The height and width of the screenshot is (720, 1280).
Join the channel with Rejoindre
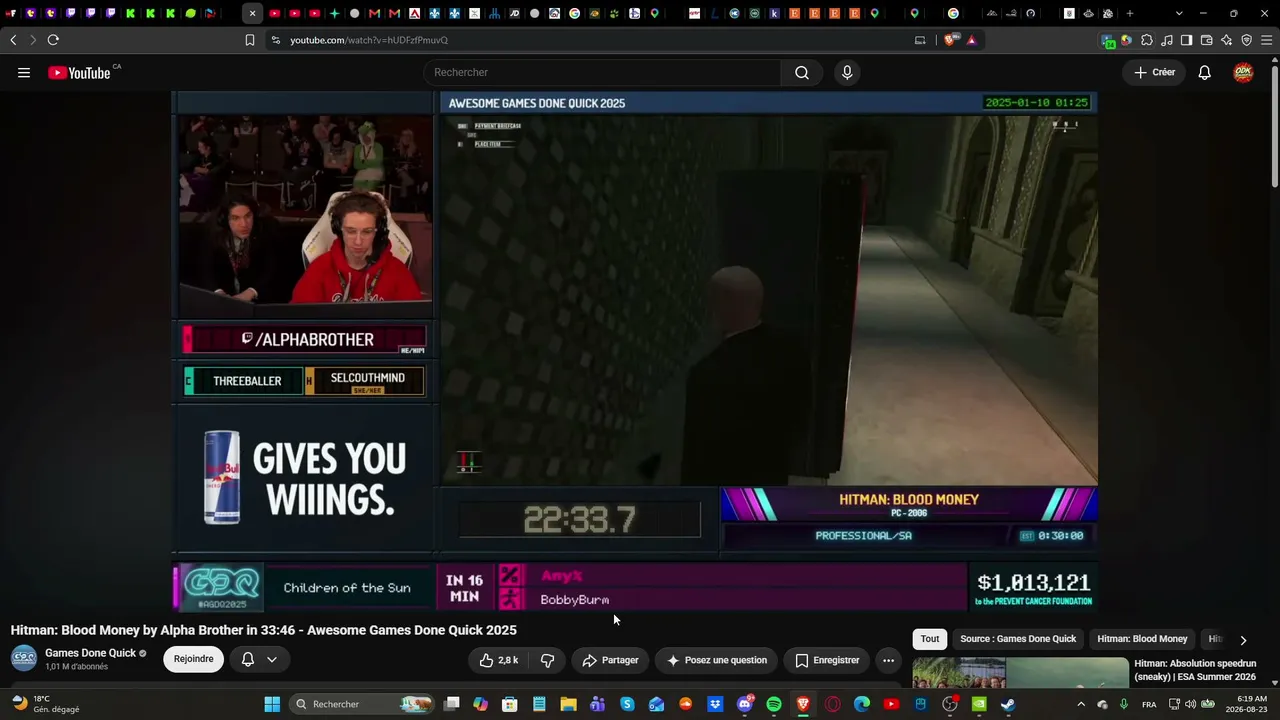click(x=193, y=659)
